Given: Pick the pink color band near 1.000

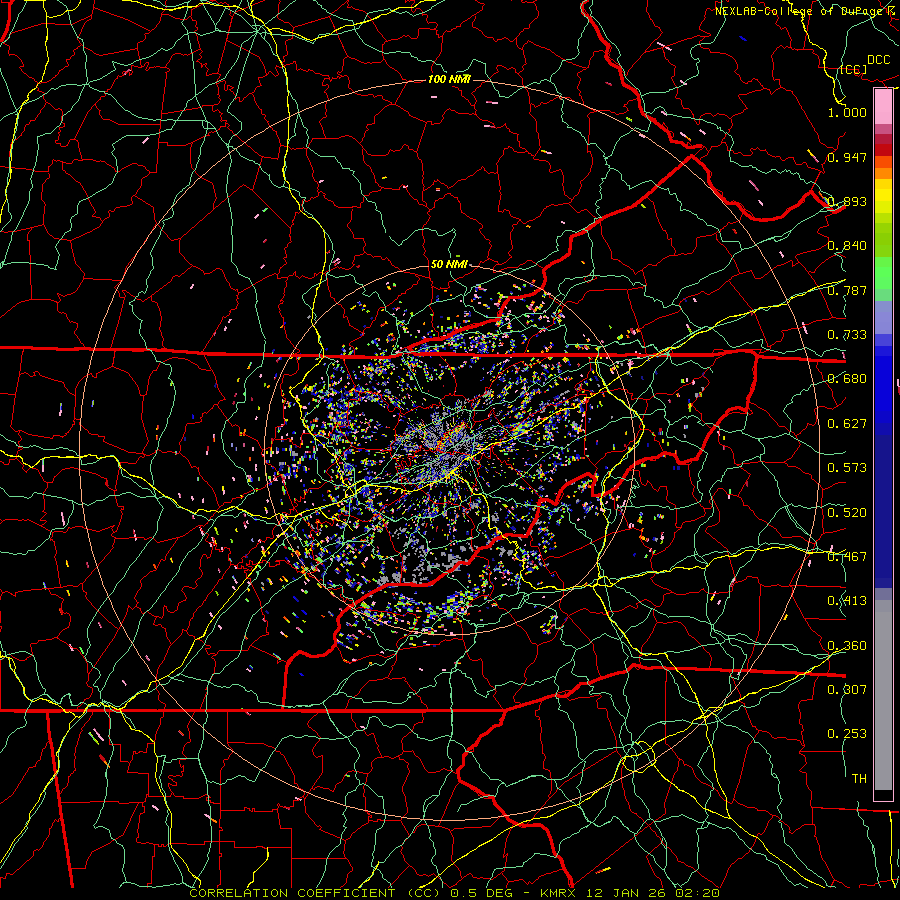Looking at the screenshot, I should point(883,106).
